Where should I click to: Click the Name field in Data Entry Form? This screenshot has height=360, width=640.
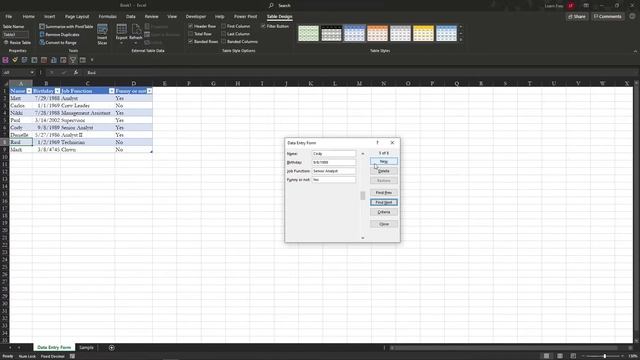point(334,153)
